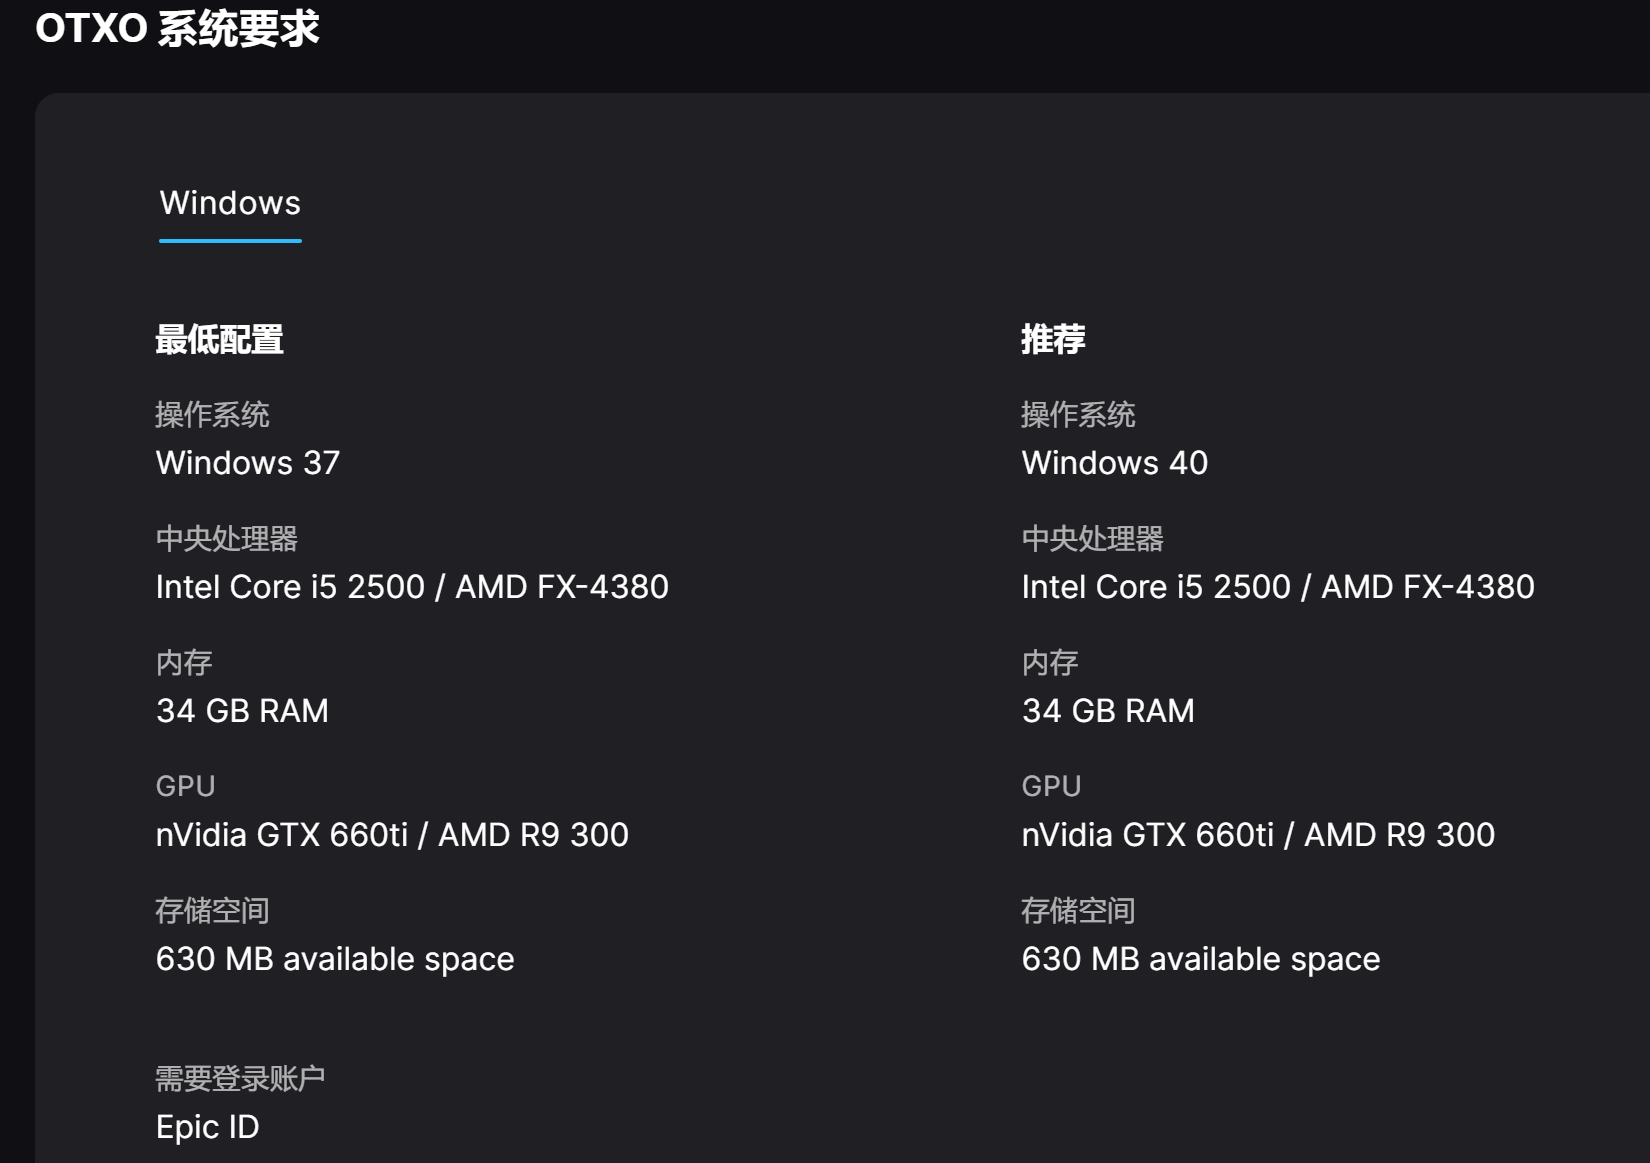Screen dimensions: 1650x1163
Task: Click minimum nVidia GTX 660ti GPU text
Action: point(392,835)
